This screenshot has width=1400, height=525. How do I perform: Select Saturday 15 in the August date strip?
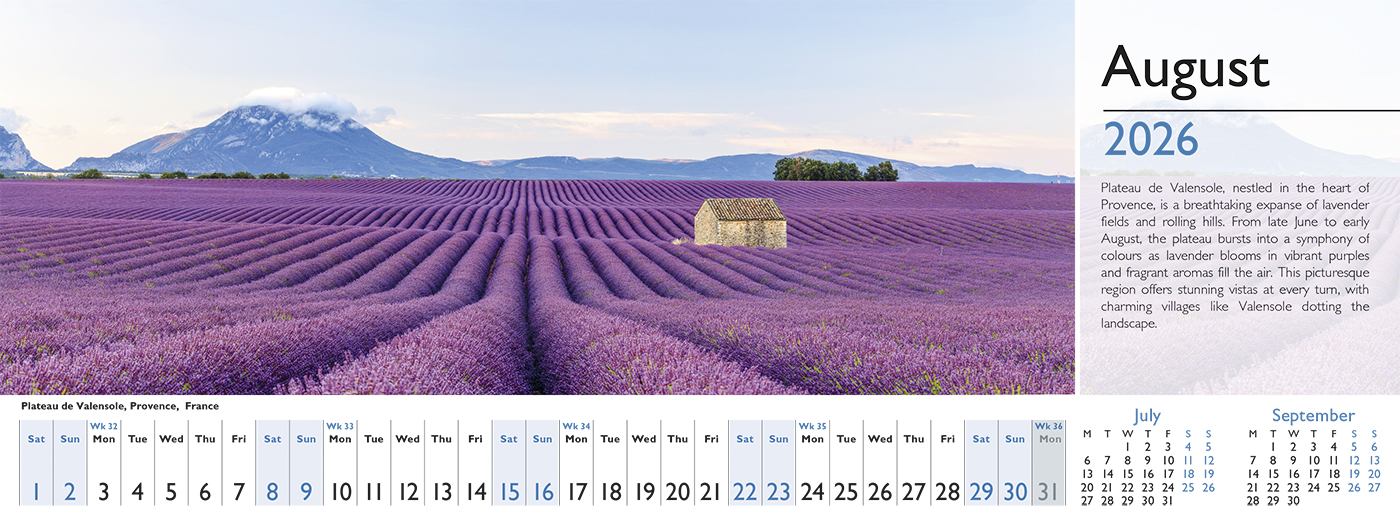coord(509,462)
